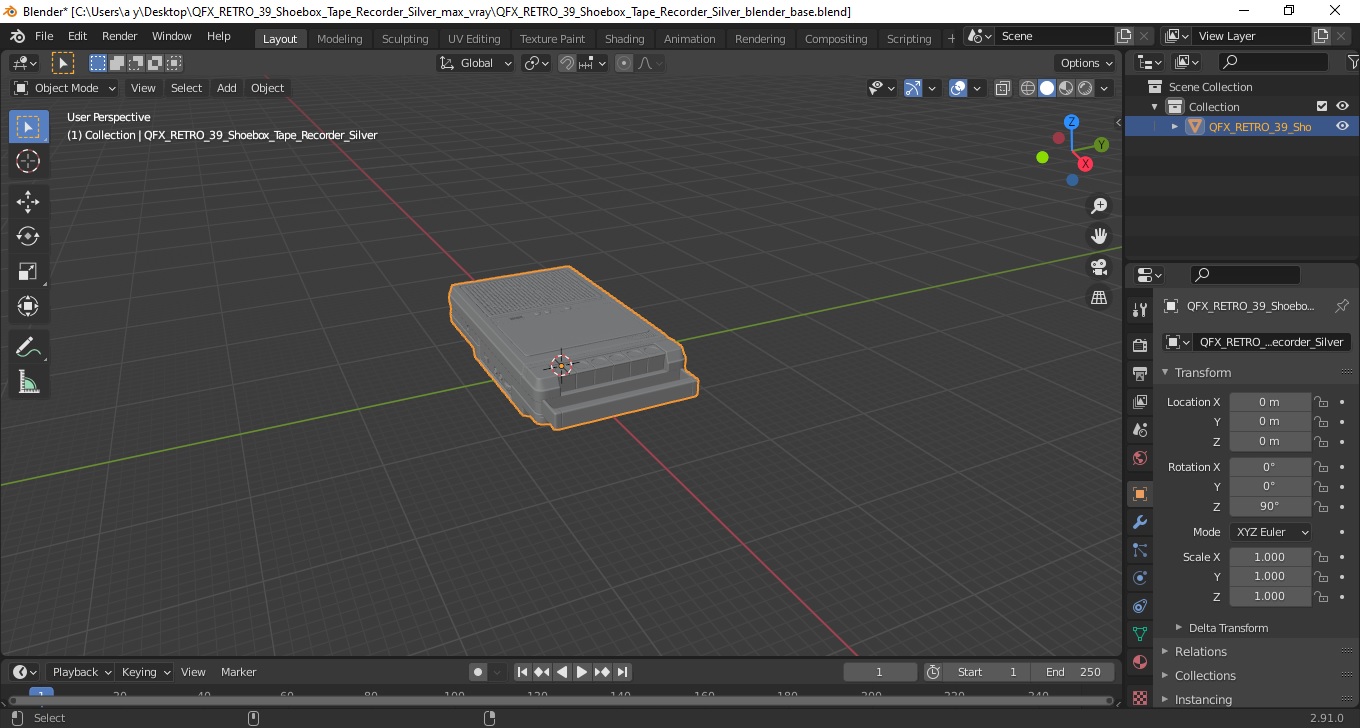Open Modifier properties wrench tab

(x=1139, y=522)
